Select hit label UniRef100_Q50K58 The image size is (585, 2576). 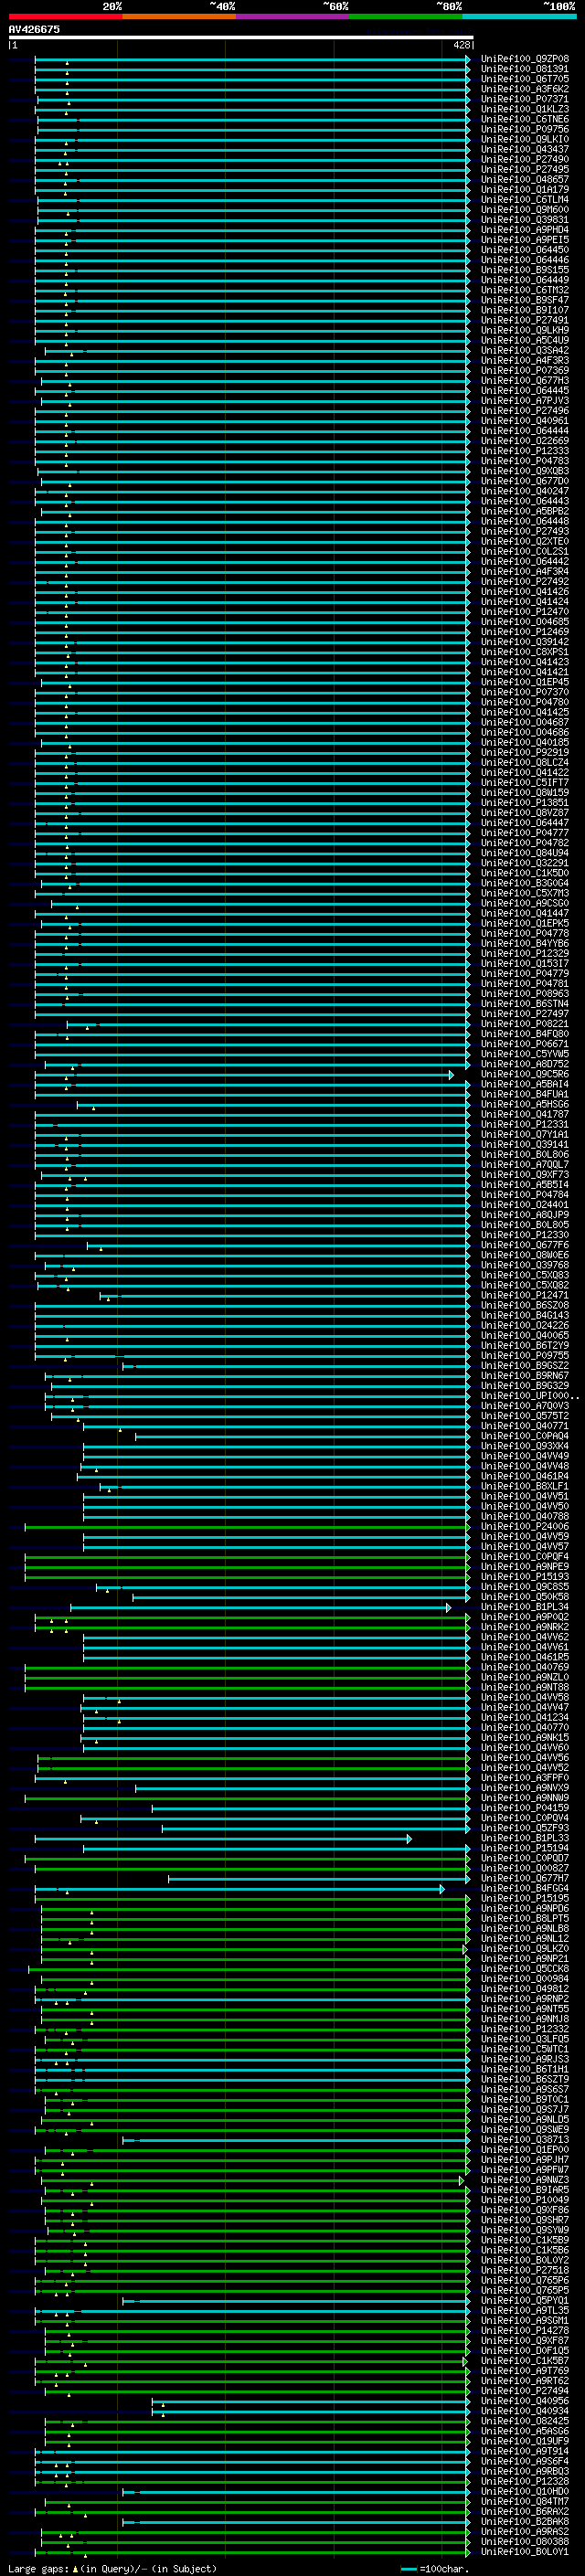tap(524, 1596)
